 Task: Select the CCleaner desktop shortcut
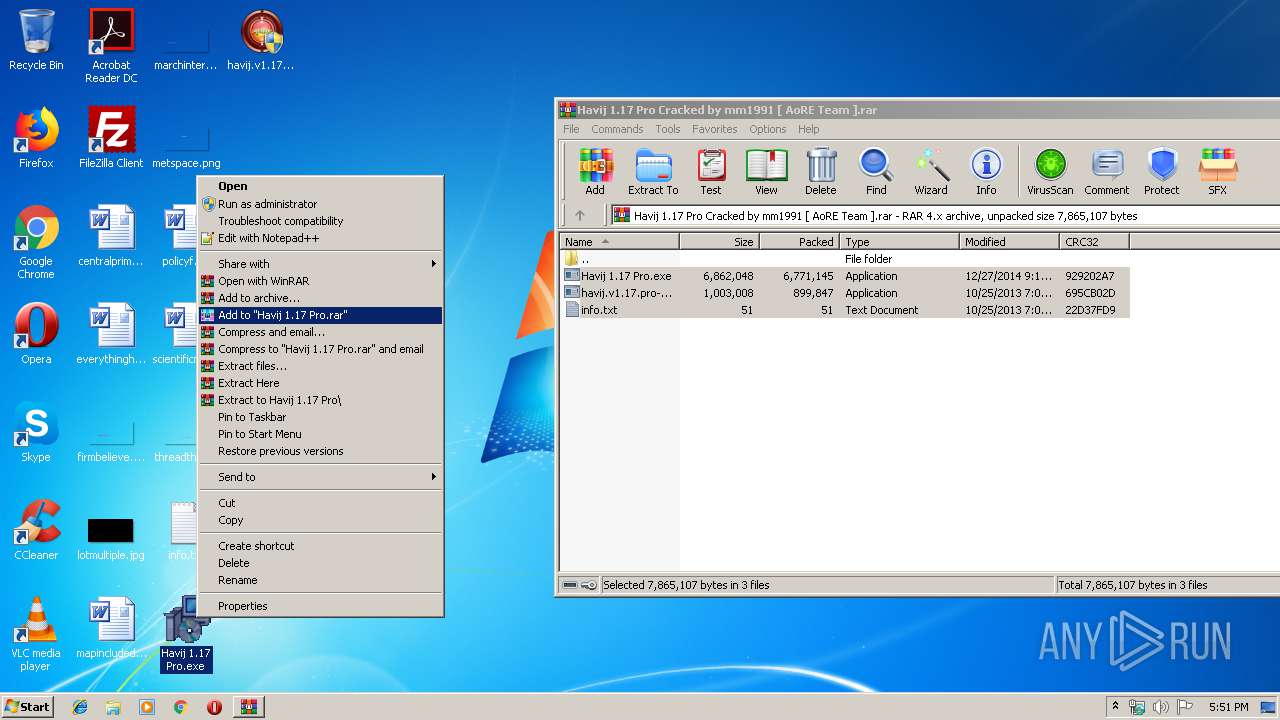[x=36, y=530]
